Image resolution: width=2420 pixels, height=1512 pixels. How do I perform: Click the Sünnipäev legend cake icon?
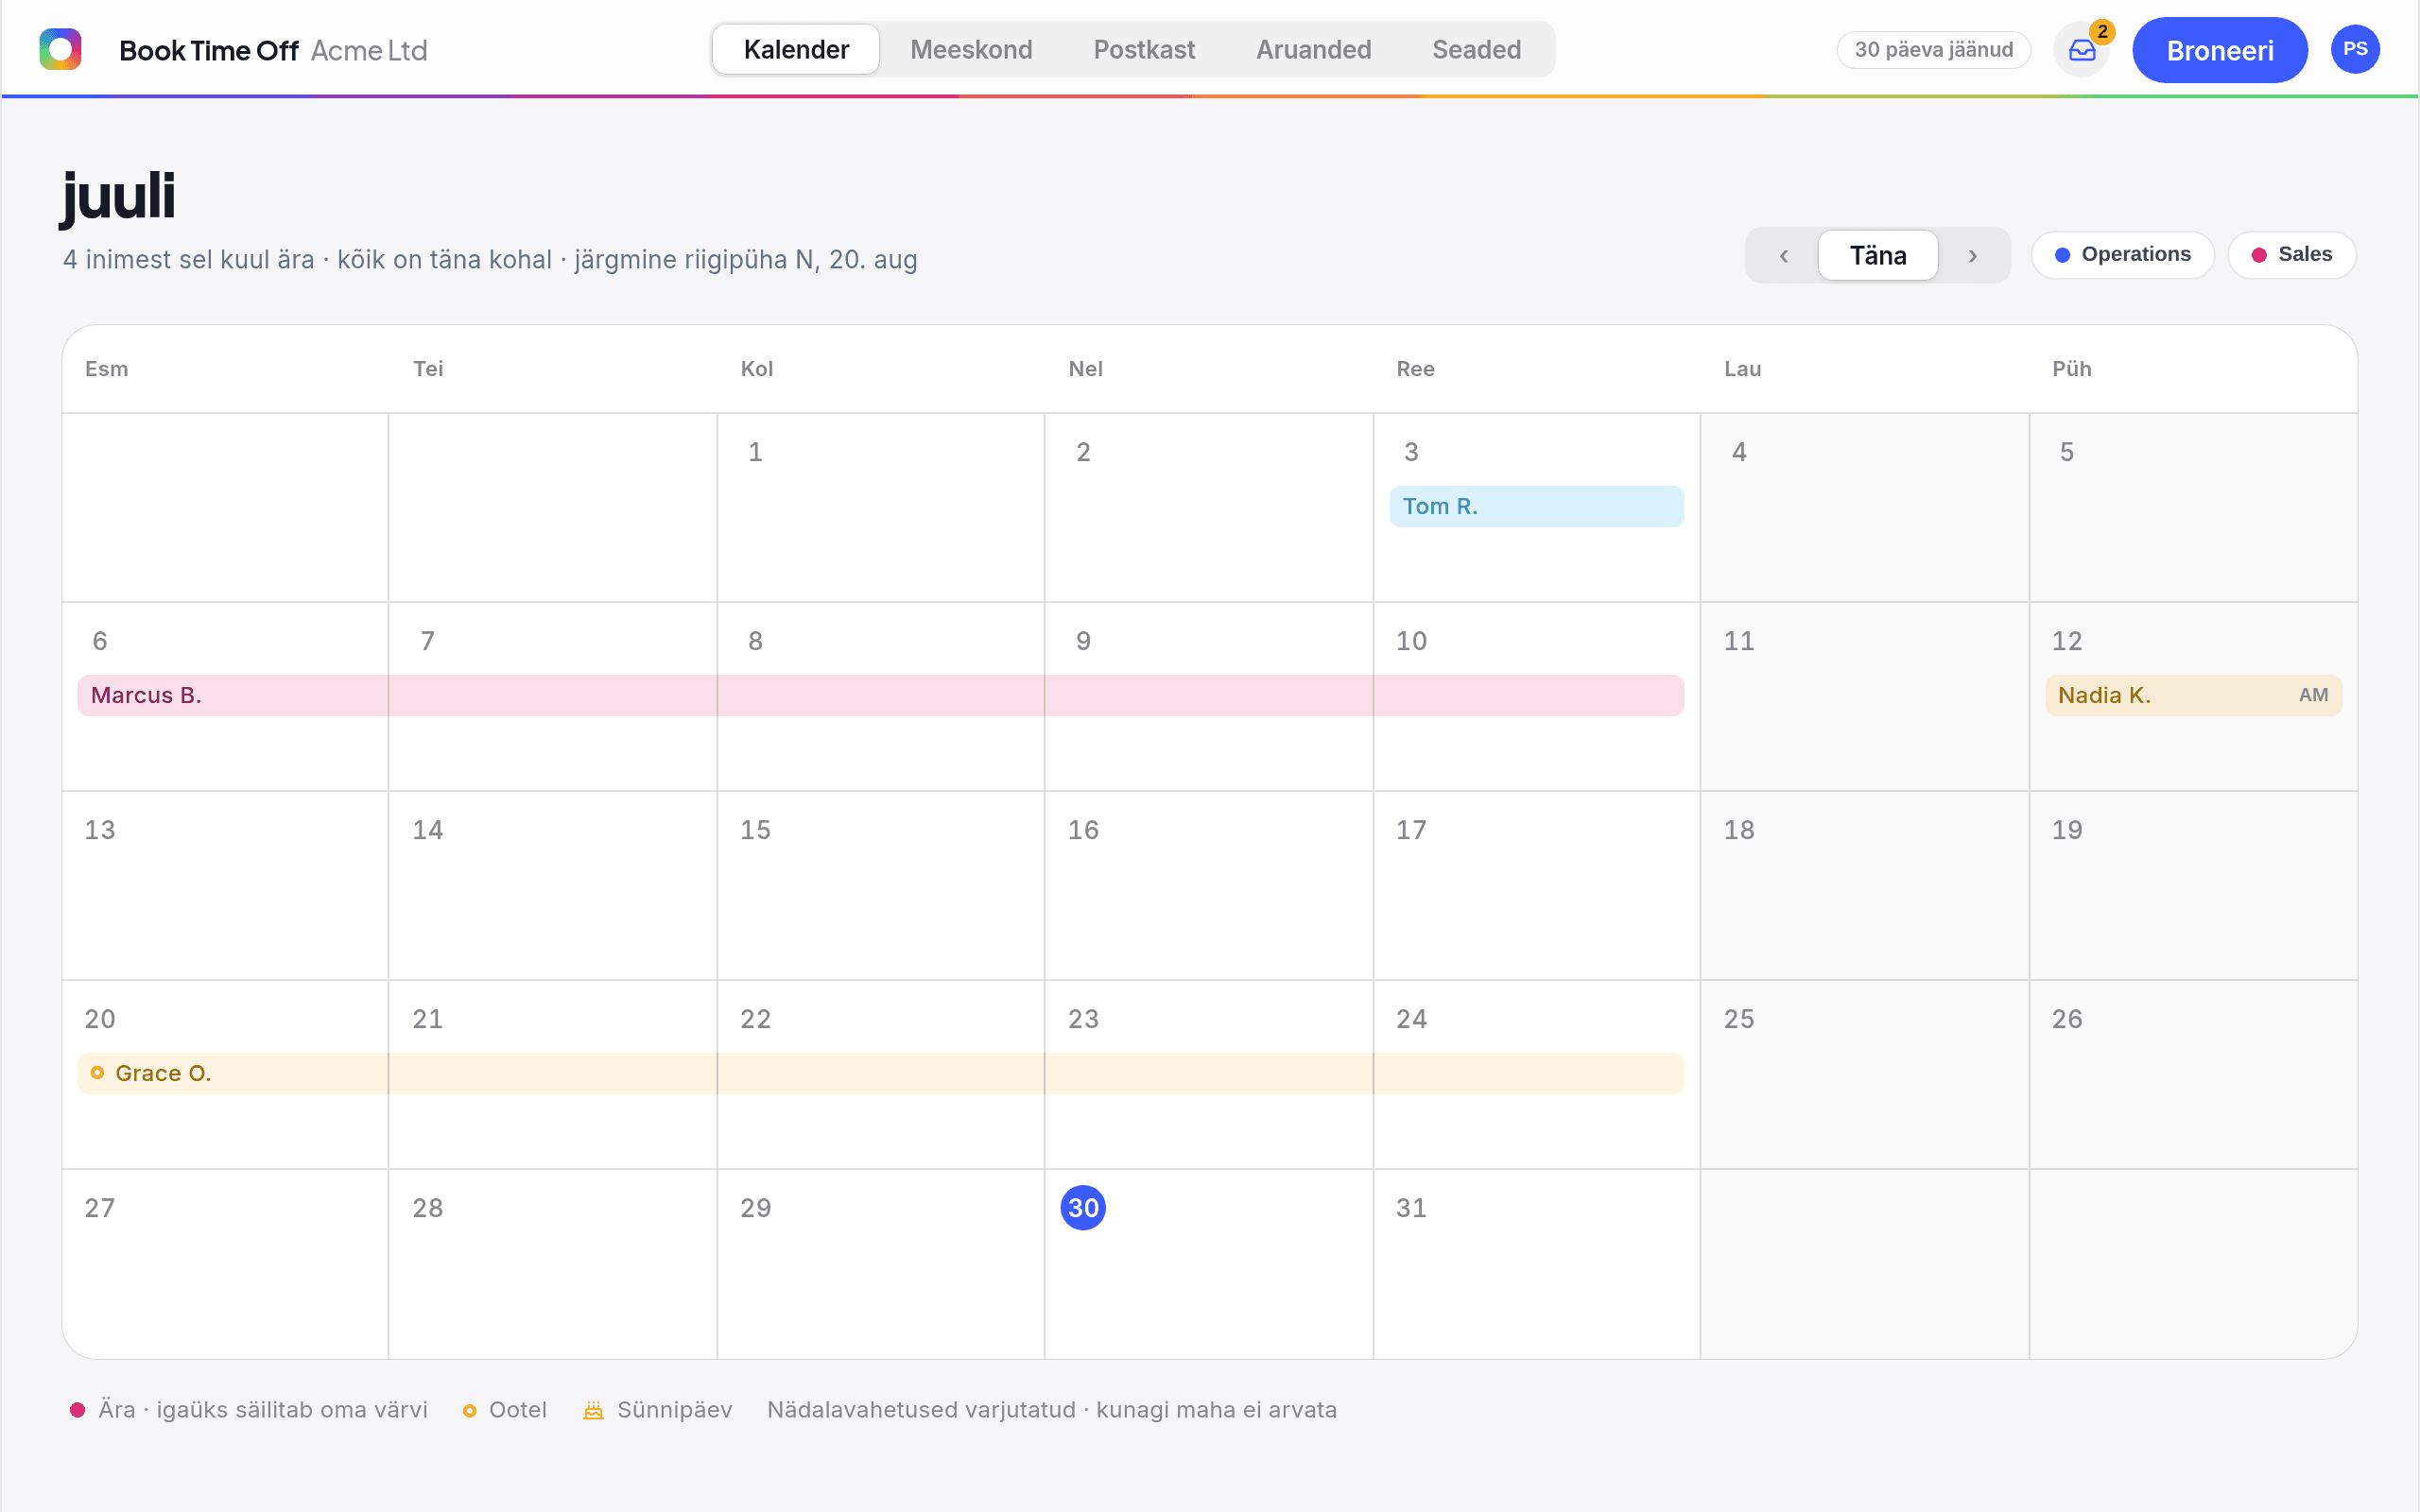[x=593, y=1410]
